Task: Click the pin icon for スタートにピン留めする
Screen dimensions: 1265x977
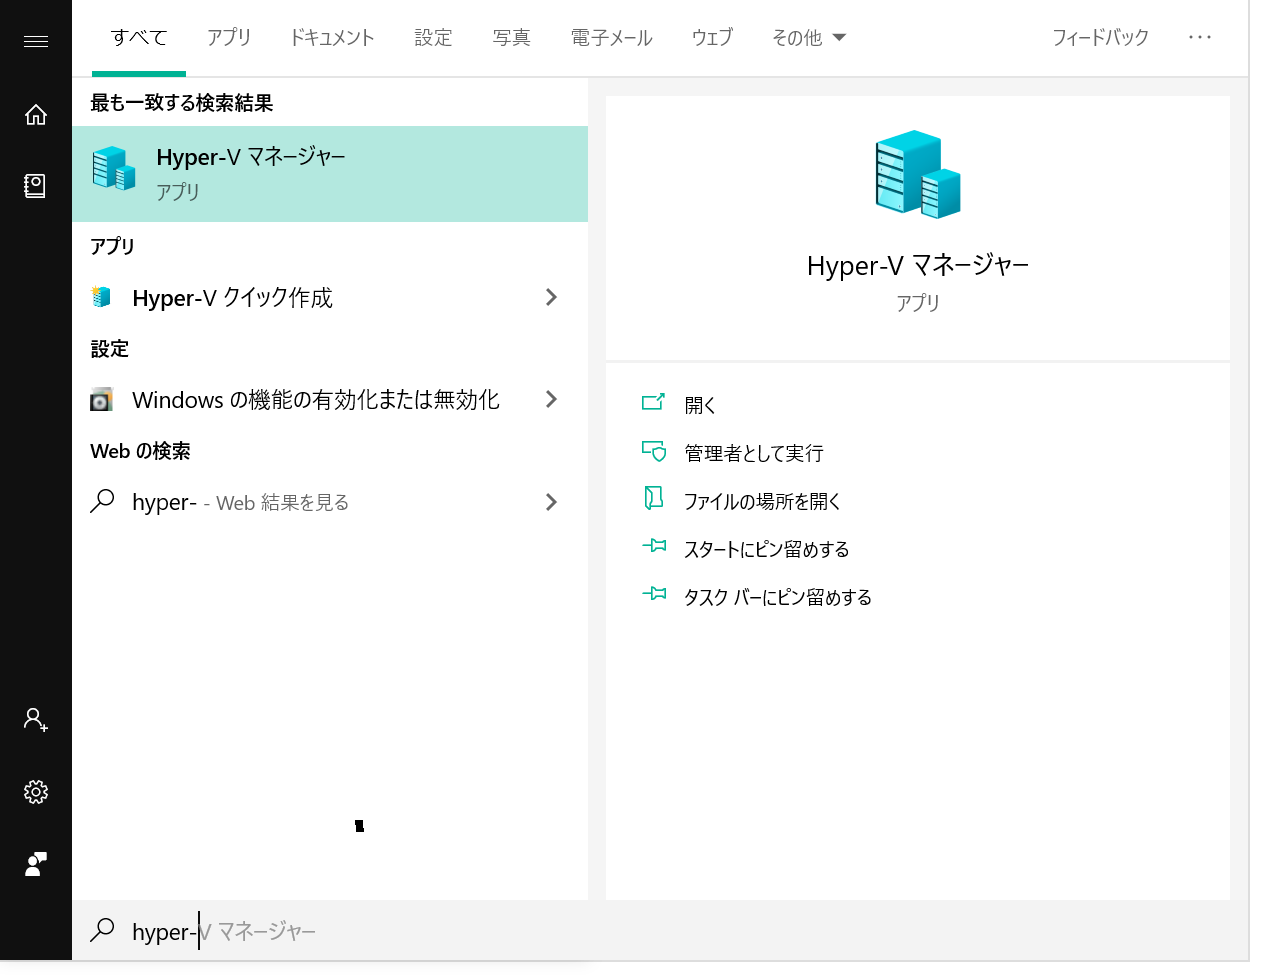Action: pyautogui.click(x=654, y=546)
